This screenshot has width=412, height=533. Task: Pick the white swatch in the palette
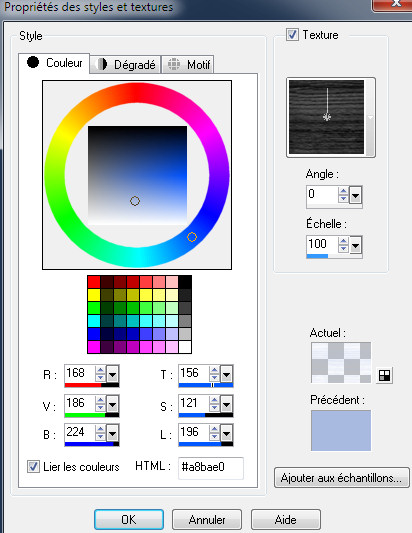point(185,347)
